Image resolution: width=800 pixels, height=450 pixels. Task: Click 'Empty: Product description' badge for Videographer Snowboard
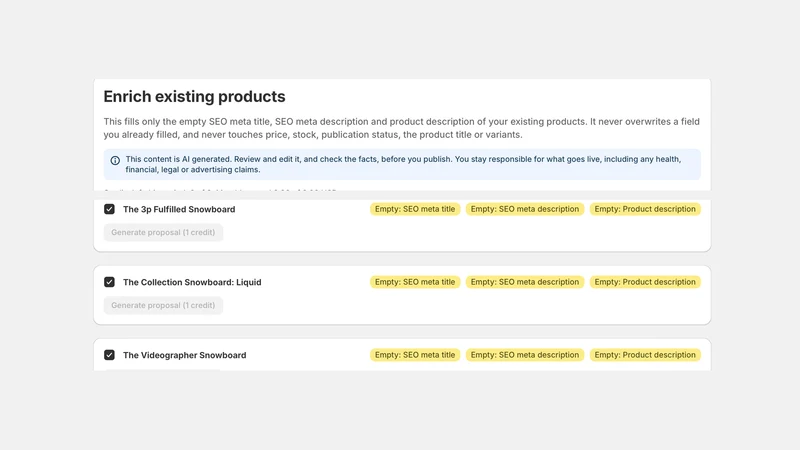645,355
